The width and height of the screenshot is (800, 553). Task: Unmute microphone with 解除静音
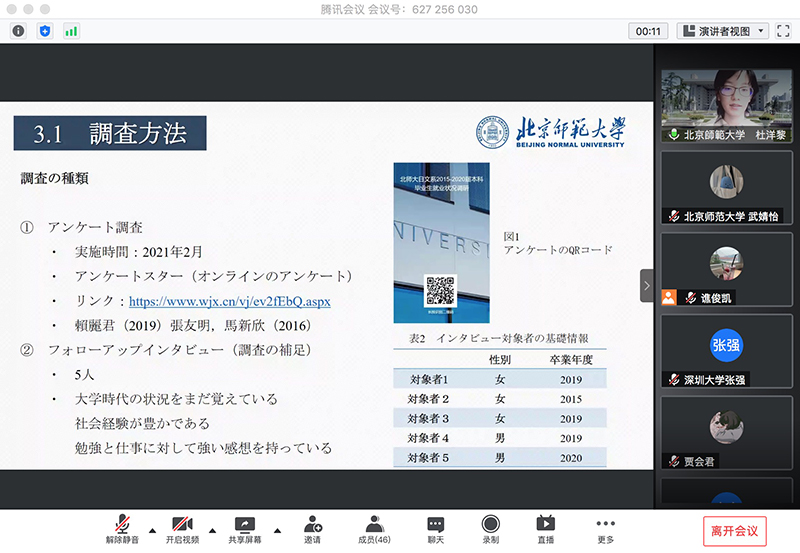[120, 529]
